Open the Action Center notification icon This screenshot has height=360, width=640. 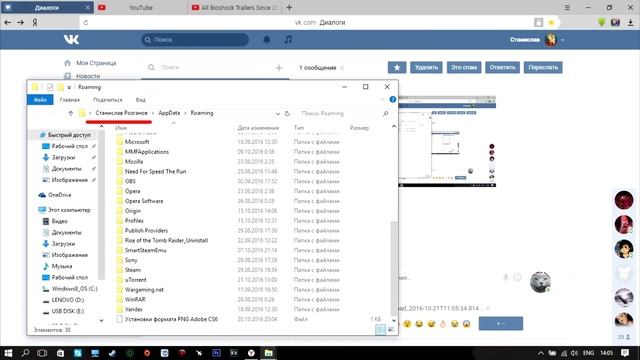(x=624, y=353)
